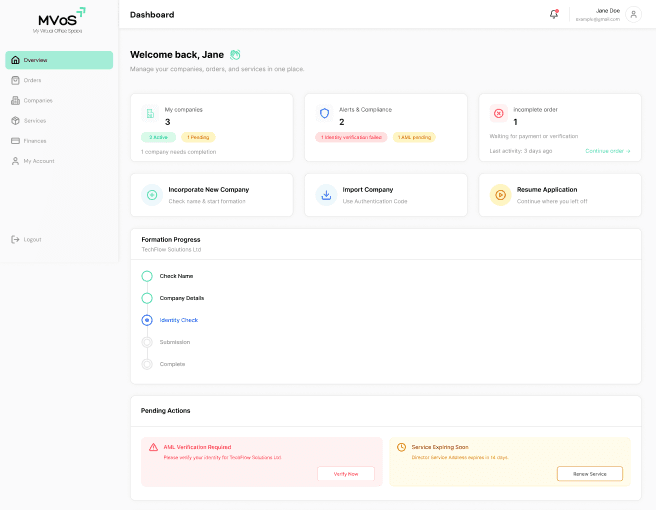Click the Service Expiring clock icon
Screen dimensions: 656x510
pyautogui.click(x=401, y=447)
